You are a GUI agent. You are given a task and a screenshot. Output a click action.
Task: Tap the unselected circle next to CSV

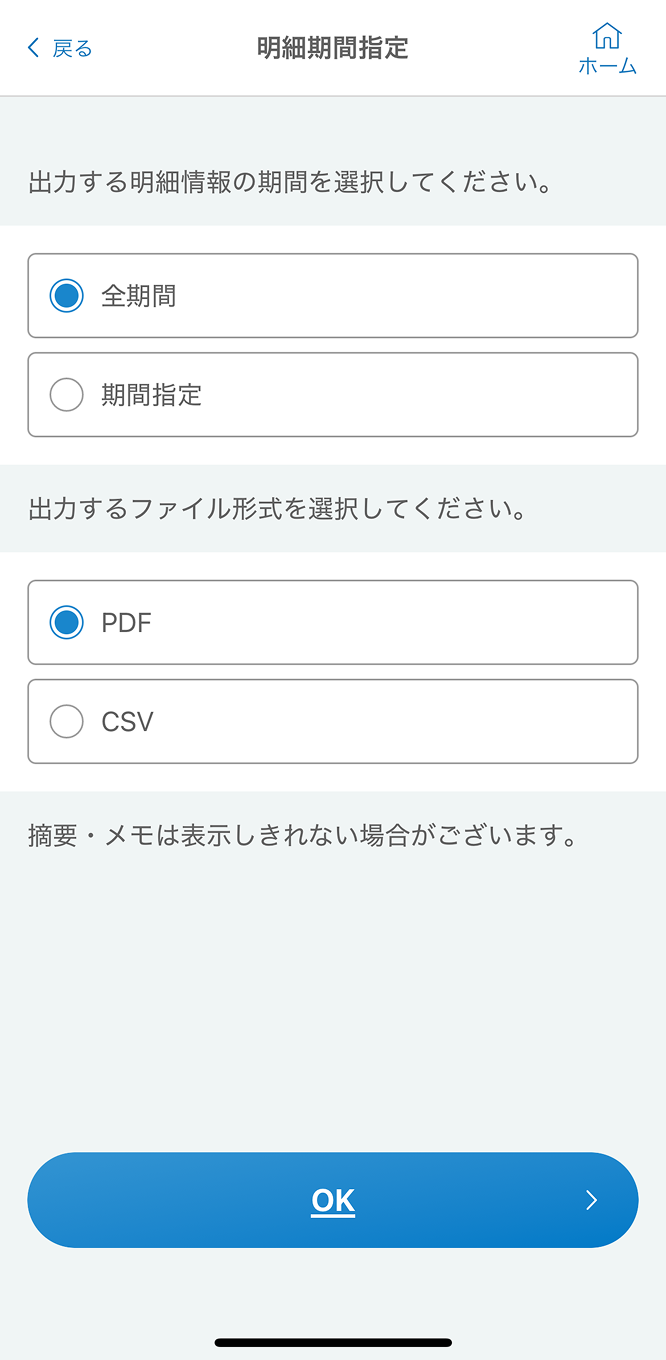click(66, 721)
